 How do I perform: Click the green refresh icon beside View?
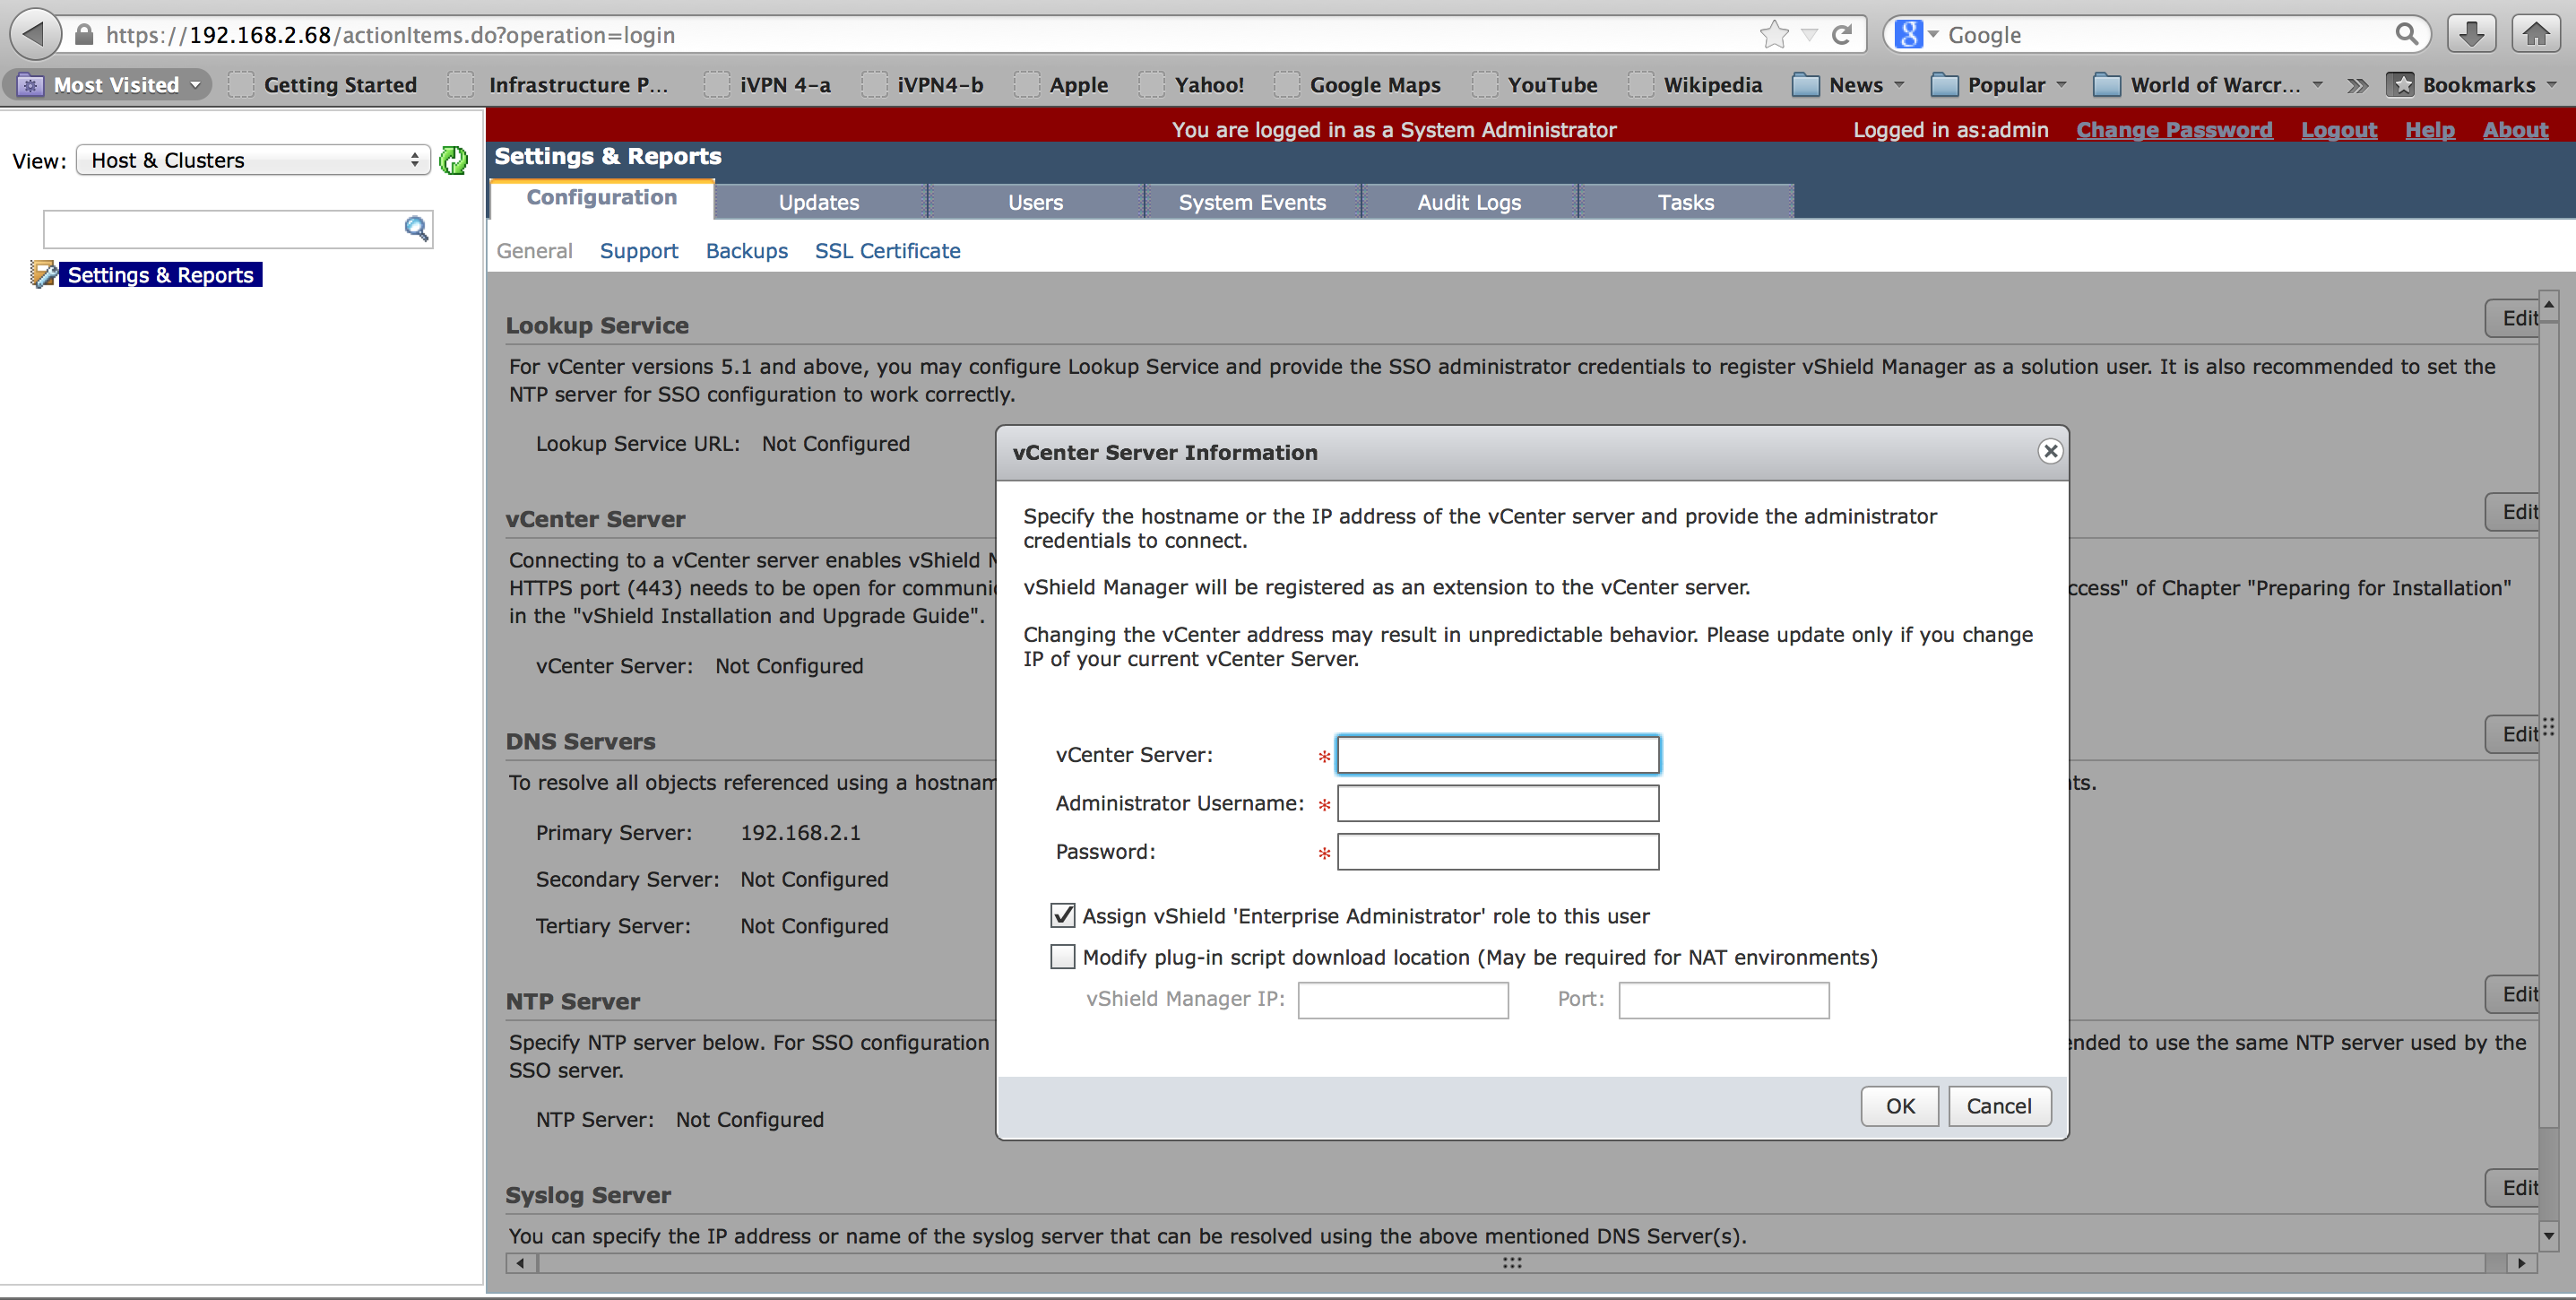click(453, 160)
